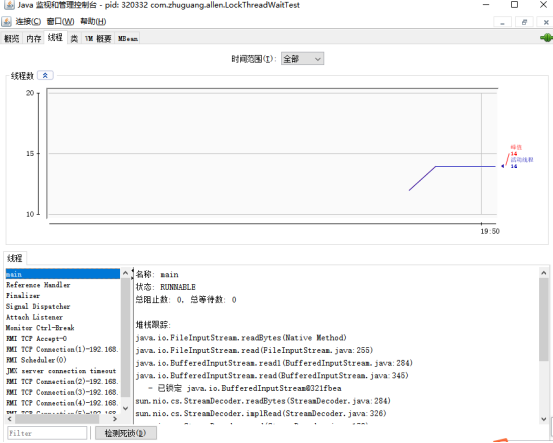This screenshot has width=553, height=443.
Task: Select the 线程 top tab
Action: [x=55, y=37]
